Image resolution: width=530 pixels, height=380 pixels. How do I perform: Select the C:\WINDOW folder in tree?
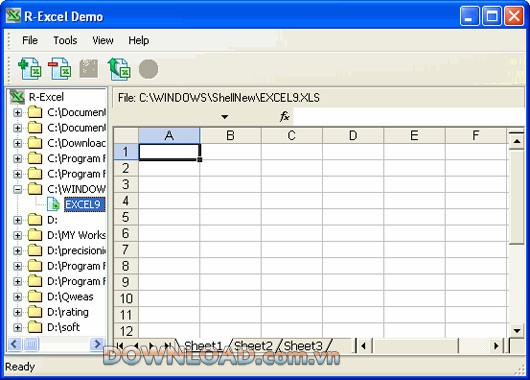click(x=76, y=189)
